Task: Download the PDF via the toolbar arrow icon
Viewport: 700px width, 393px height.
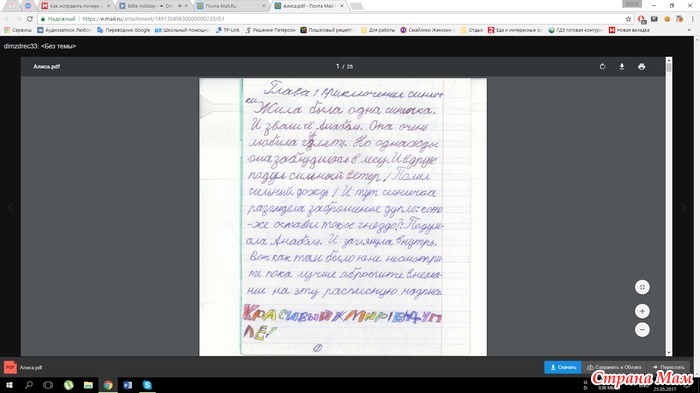Action: [622, 67]
